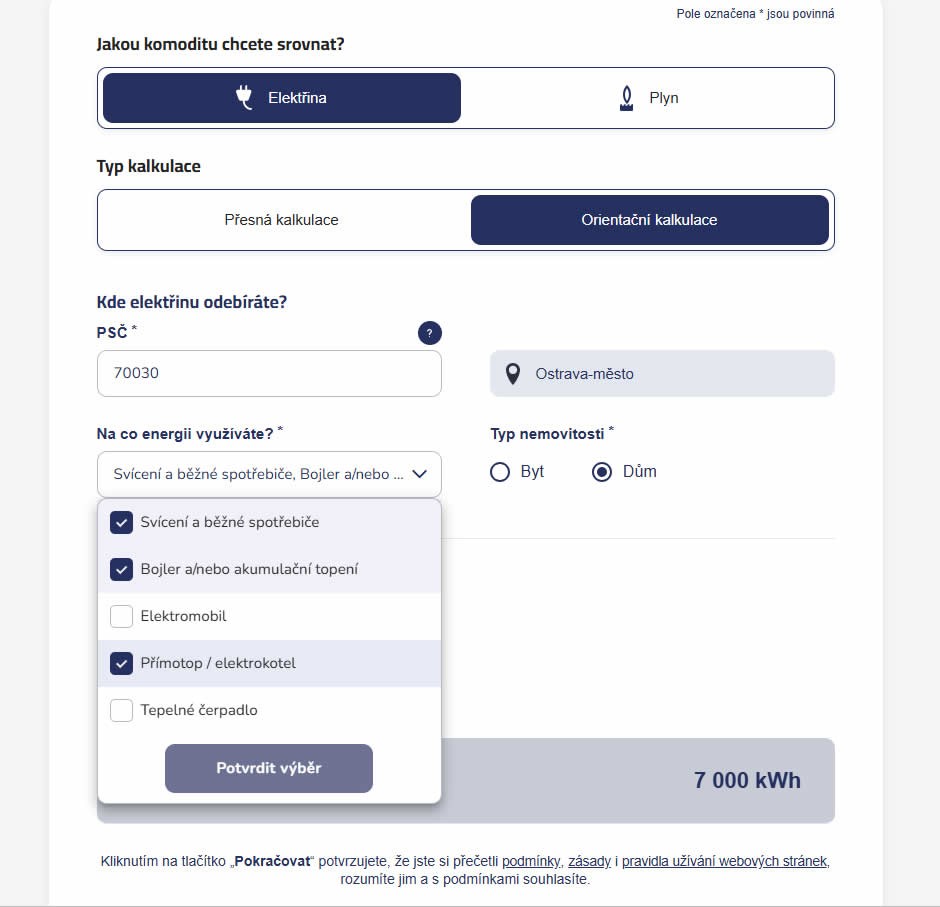Uncheck Přímotop / elektrokotel option
The height and width of the screenshot is (907, 940).
[122, 663]
